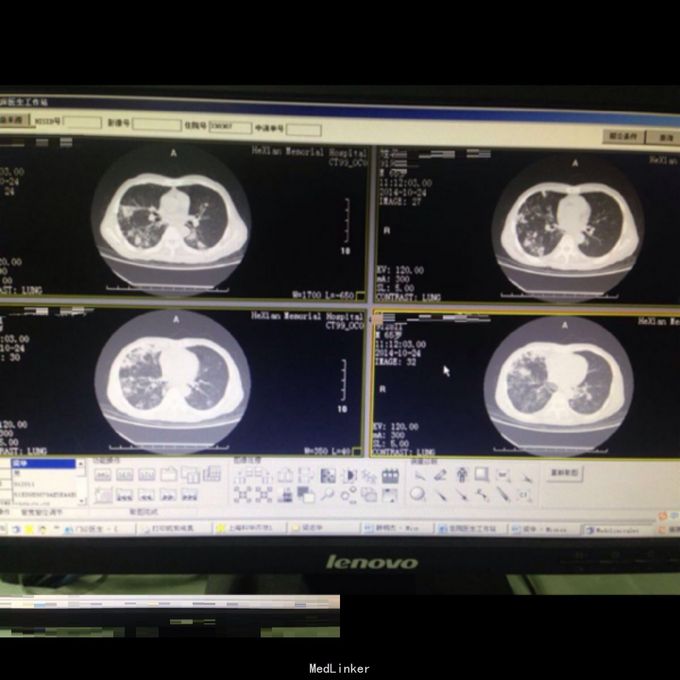Click the grid calendar icon in image toolbar
This screenshot has width=680, height=680.
[391, 476]
